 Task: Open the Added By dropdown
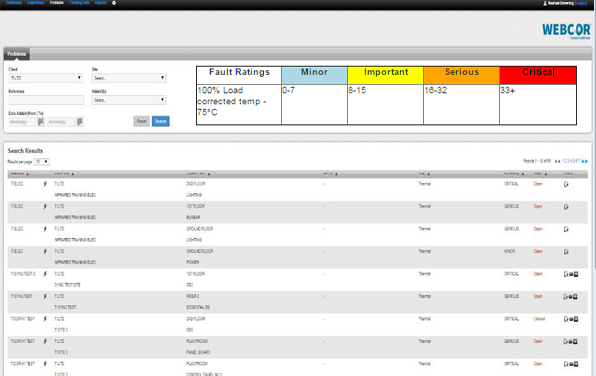129,100
